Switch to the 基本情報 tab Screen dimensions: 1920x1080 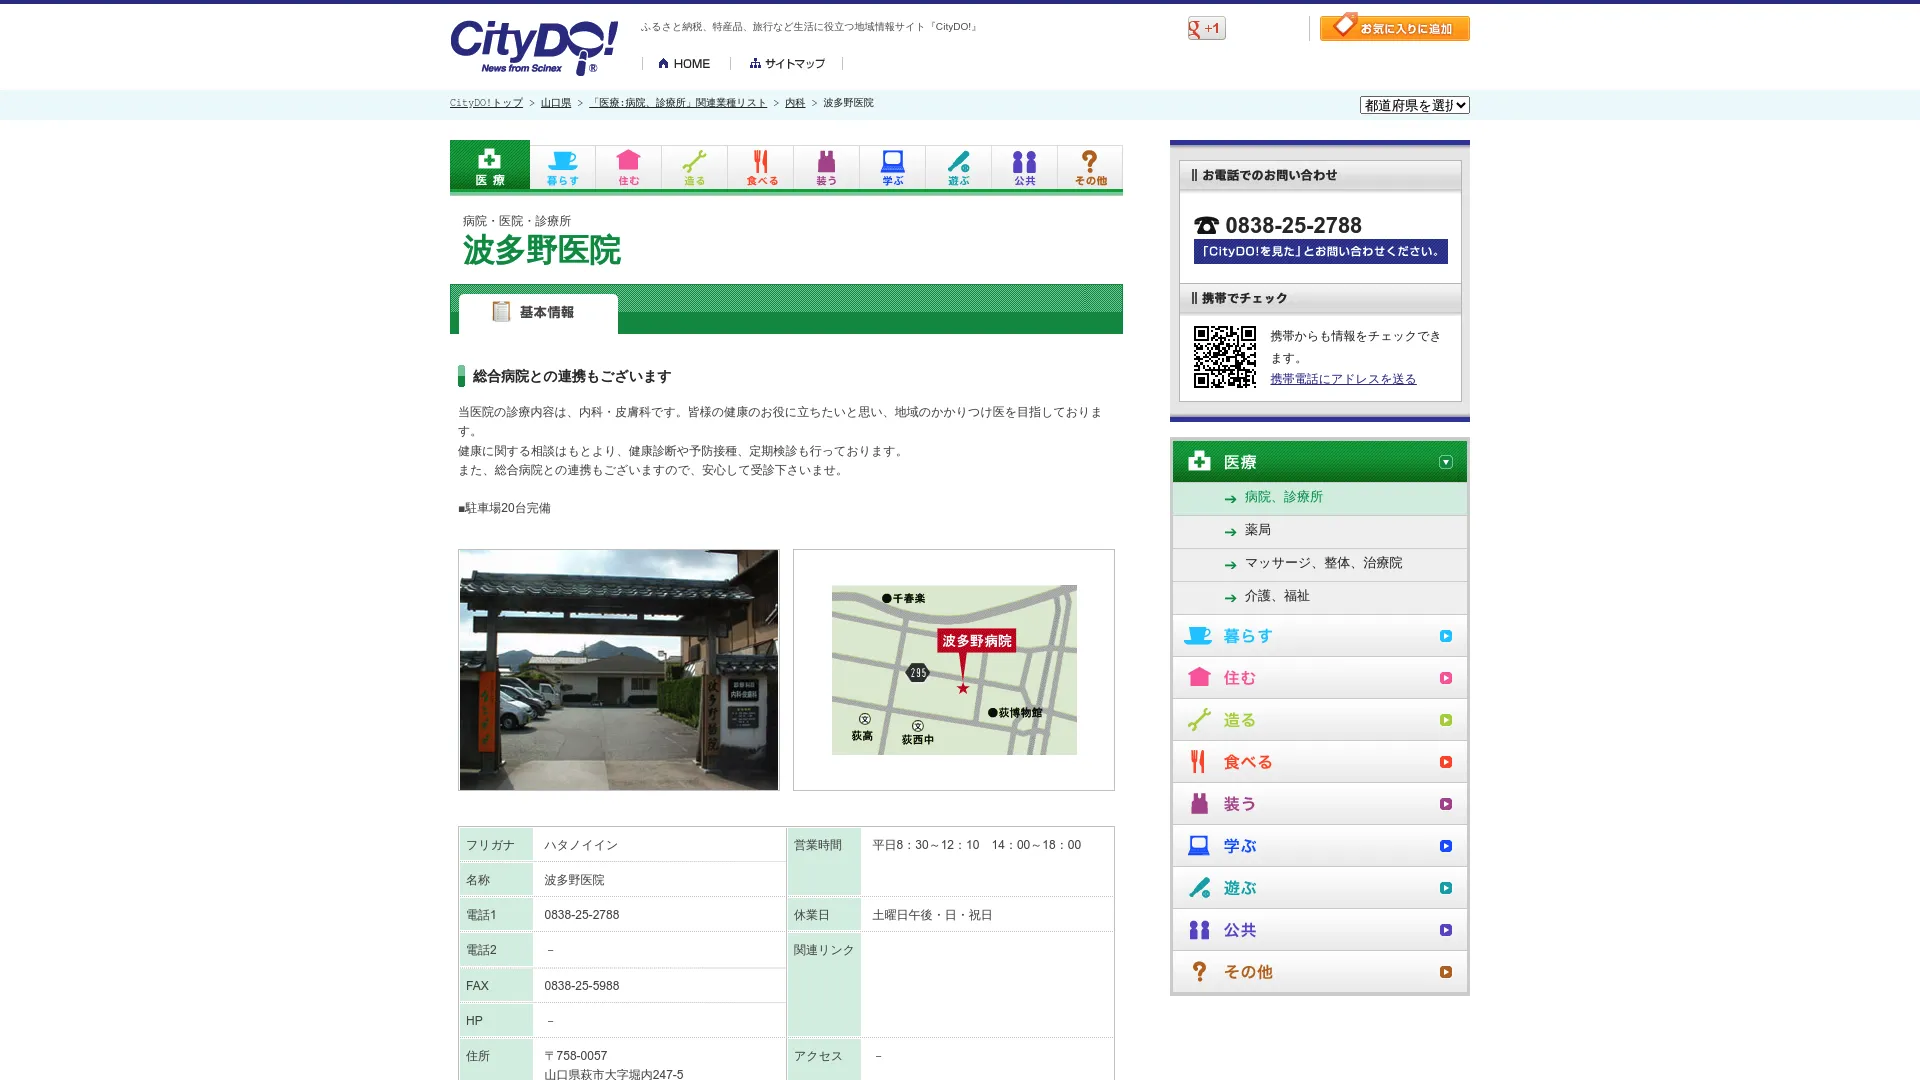point(538,313)
